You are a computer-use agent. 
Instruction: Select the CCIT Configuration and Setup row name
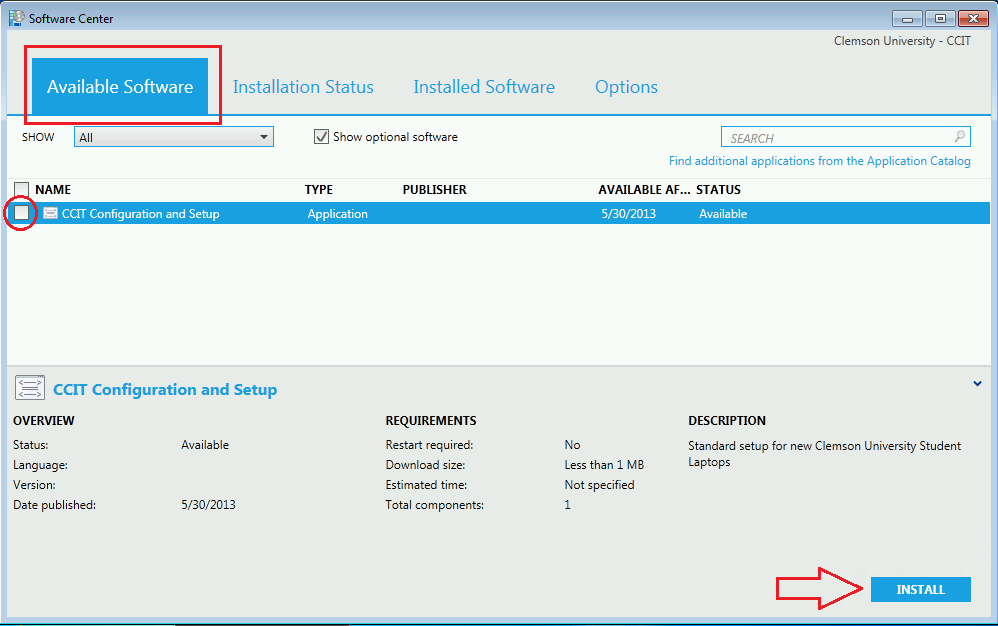tap(141, 214)
